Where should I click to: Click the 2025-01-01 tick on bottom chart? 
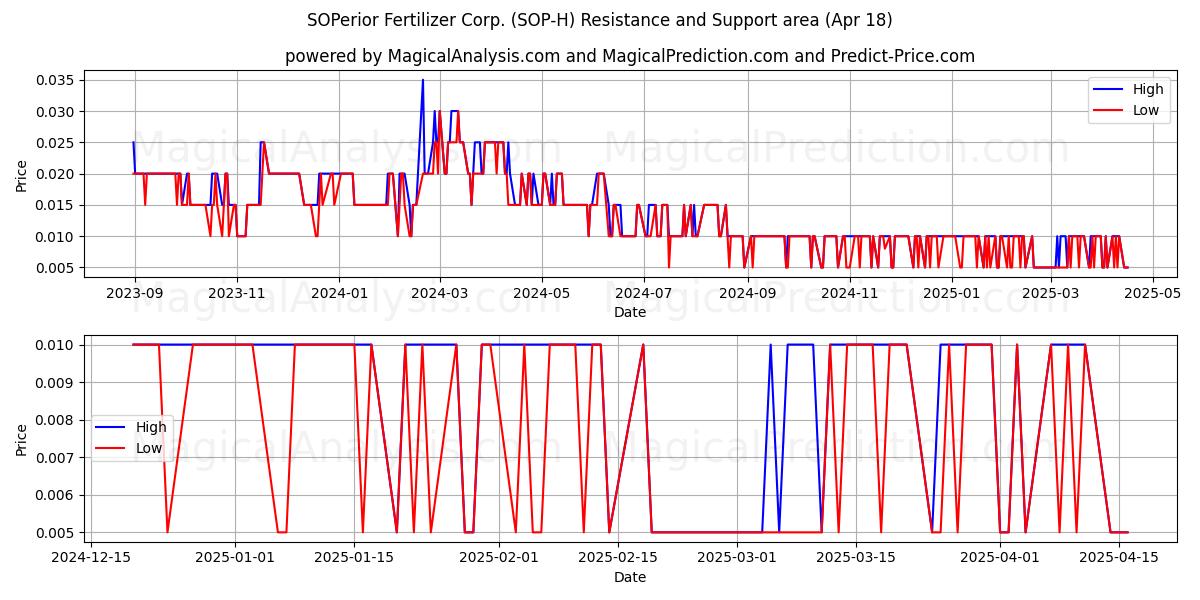pyautogui.click(x=236, y=558)
